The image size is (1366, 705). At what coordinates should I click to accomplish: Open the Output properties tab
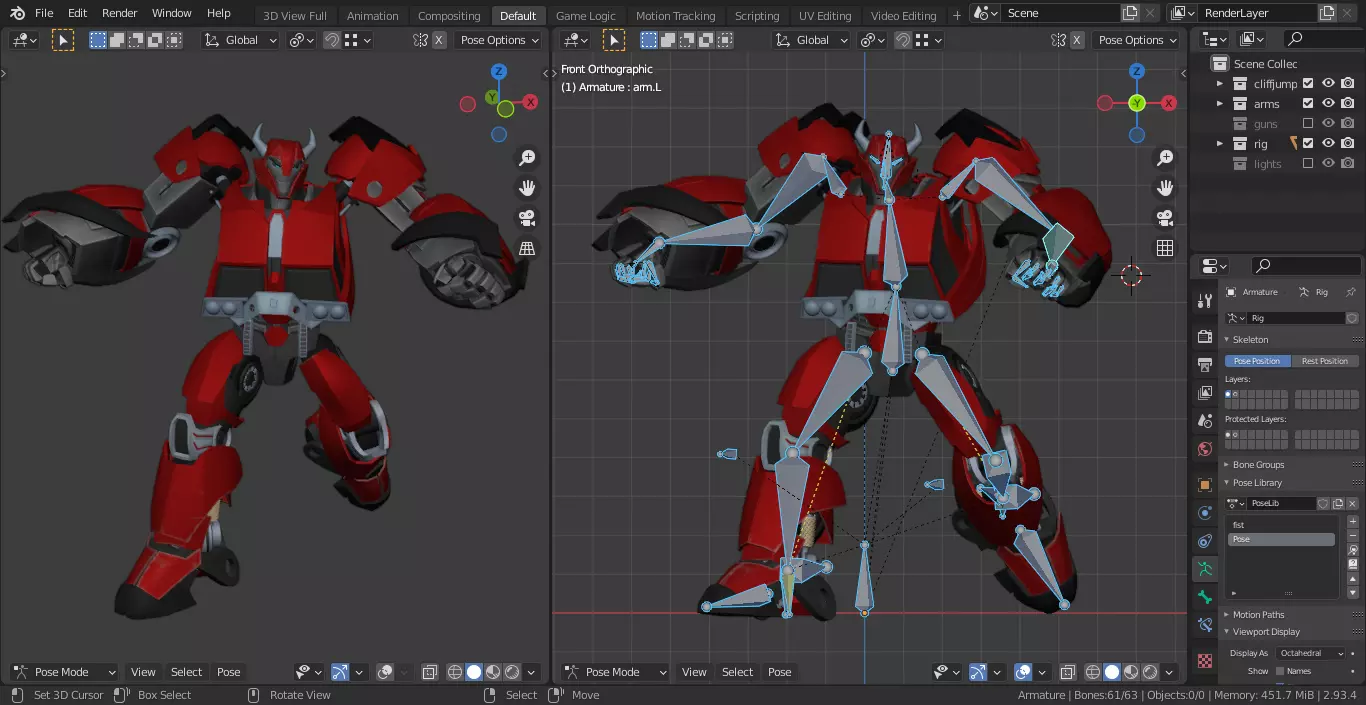point(1205,365)
